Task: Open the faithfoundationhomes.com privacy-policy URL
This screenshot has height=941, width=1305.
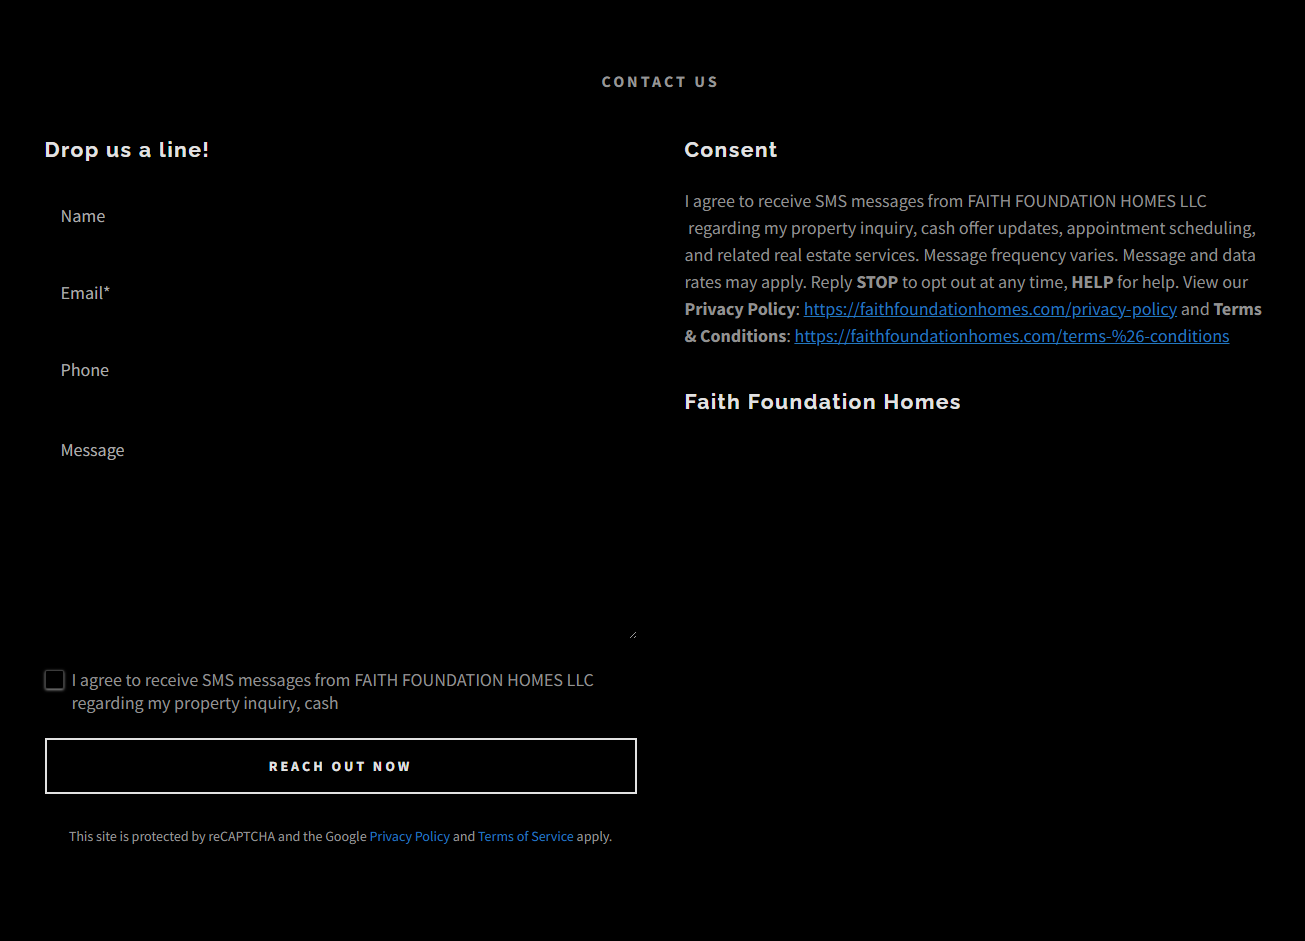Action: pyautogui.click(x=990, y=309)
